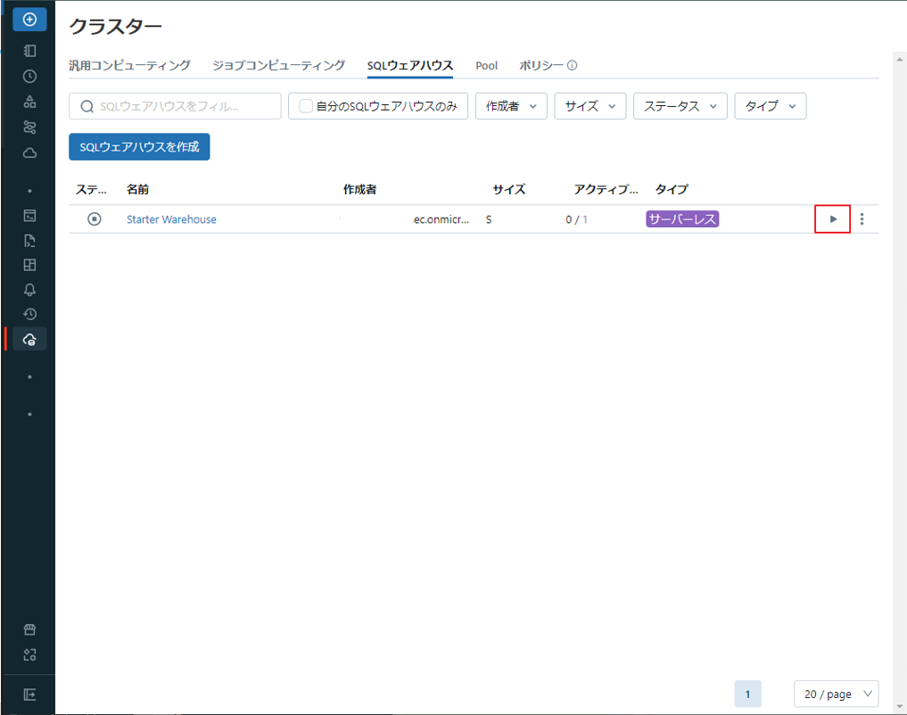Open Marketplace storefront icon
The image size is (907, 715).
(x=30, y=630)
